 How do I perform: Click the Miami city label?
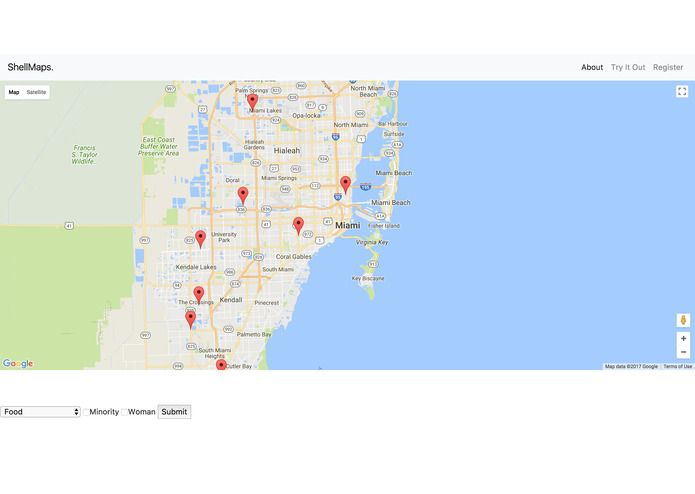[348, 226]
